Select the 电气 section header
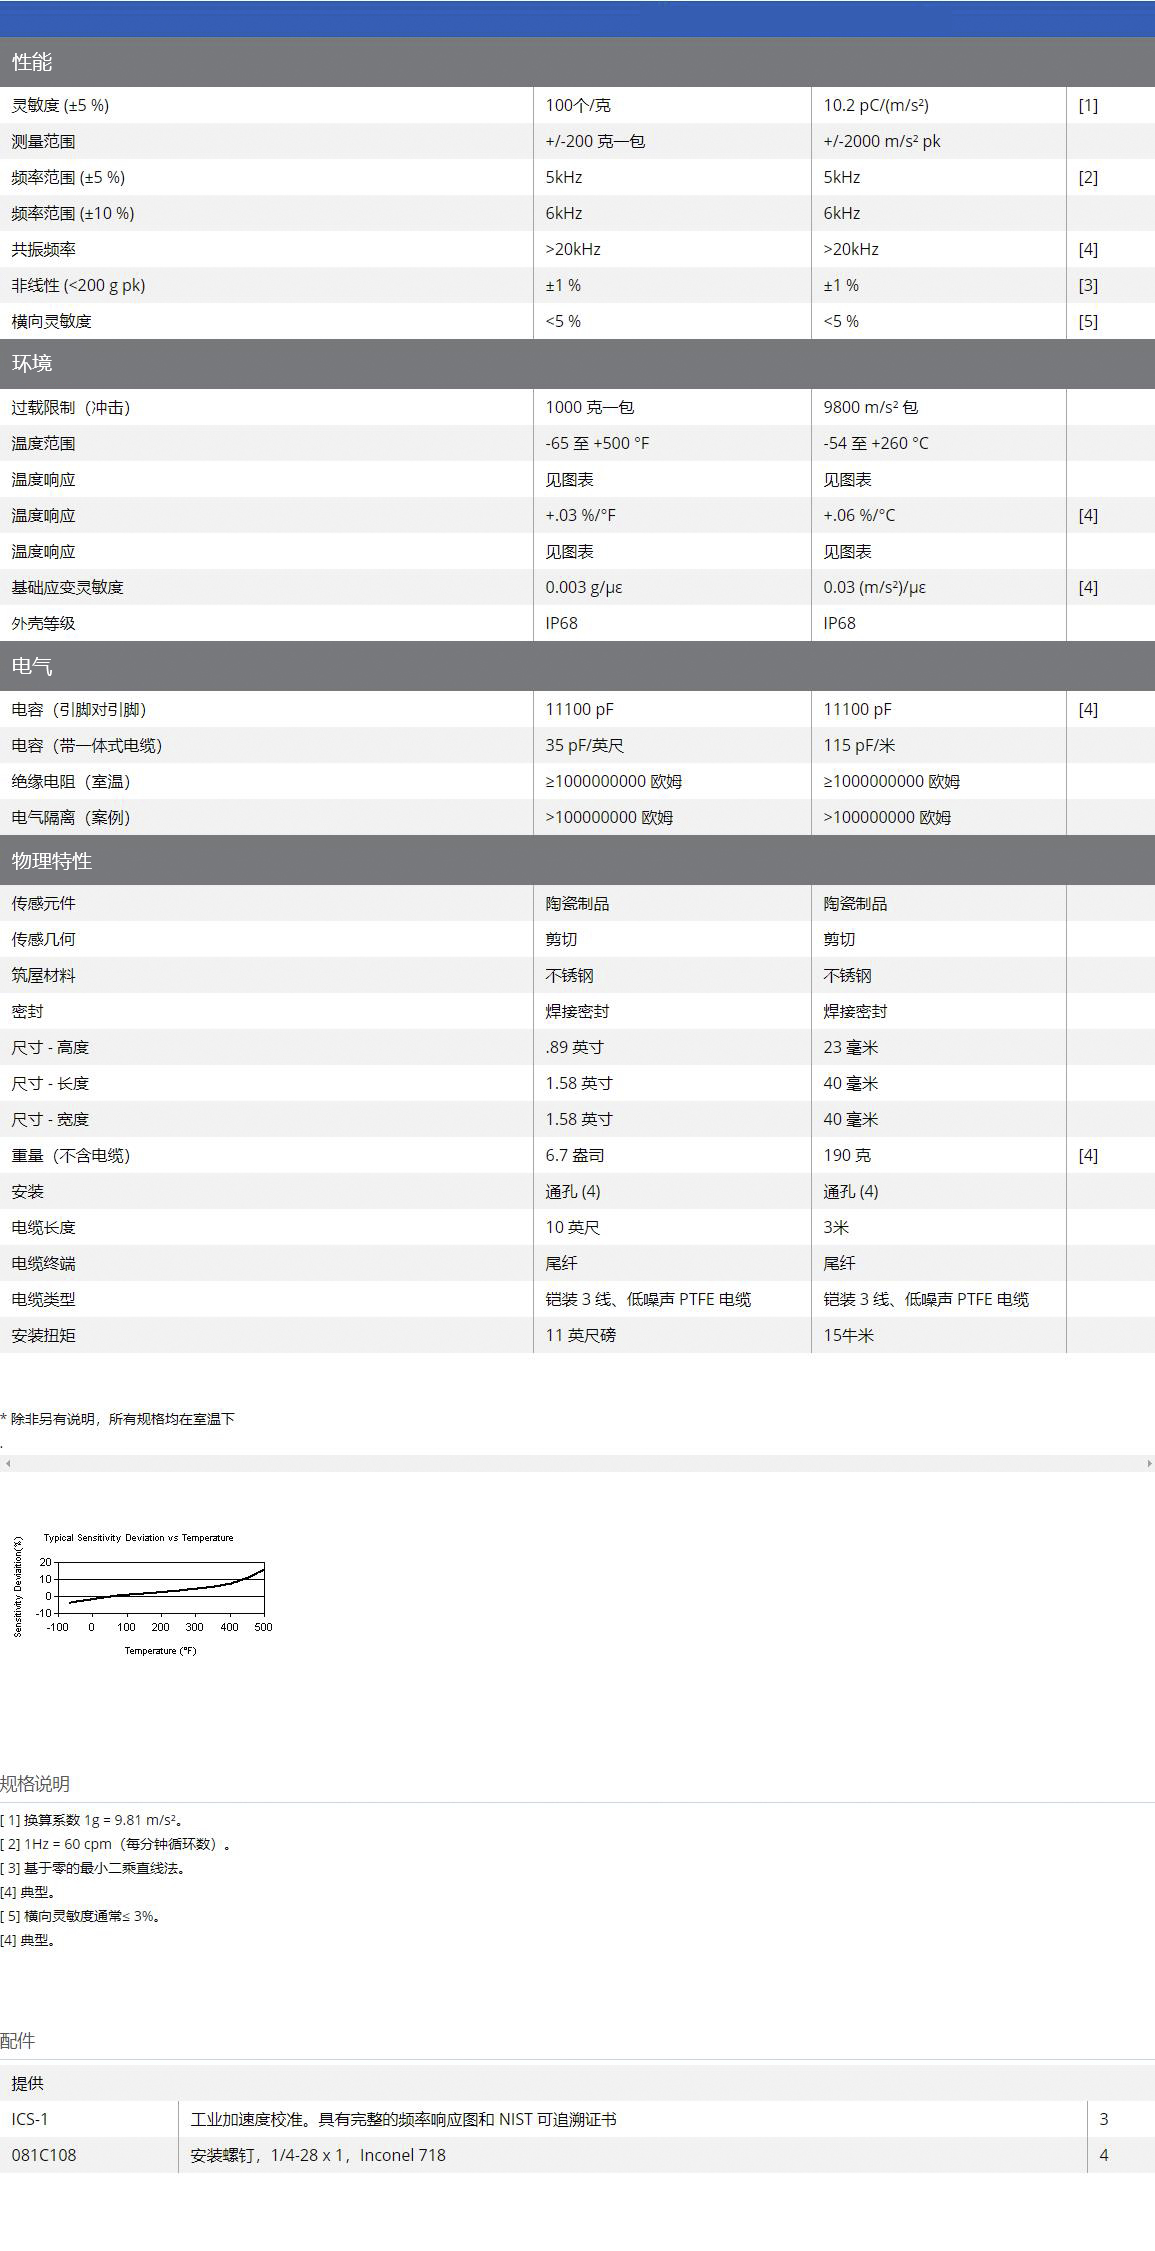The image size is (1155, 2251). (x=577, y=666)
